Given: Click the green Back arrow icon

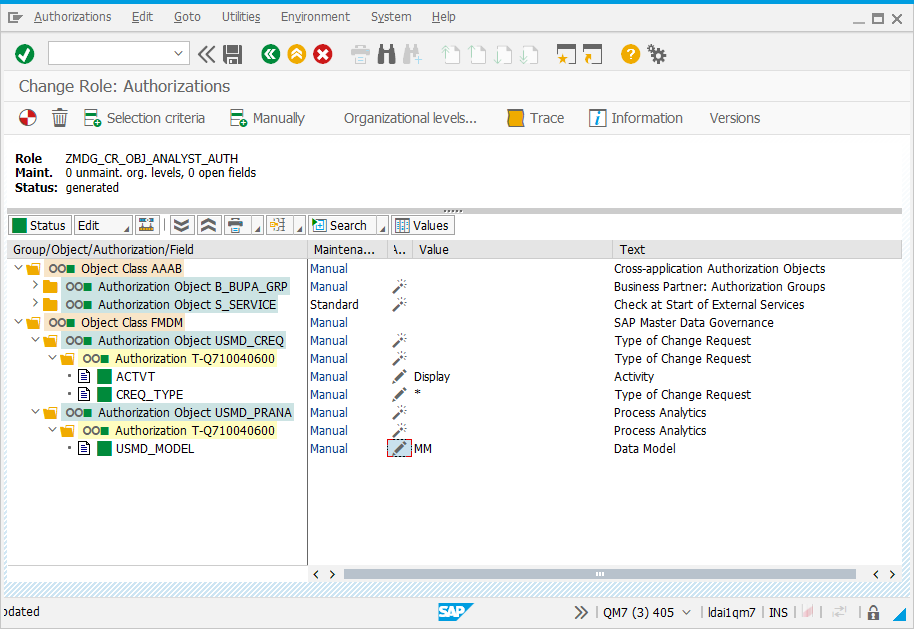Looking at the screenshot, I should (x=270, y=54).
